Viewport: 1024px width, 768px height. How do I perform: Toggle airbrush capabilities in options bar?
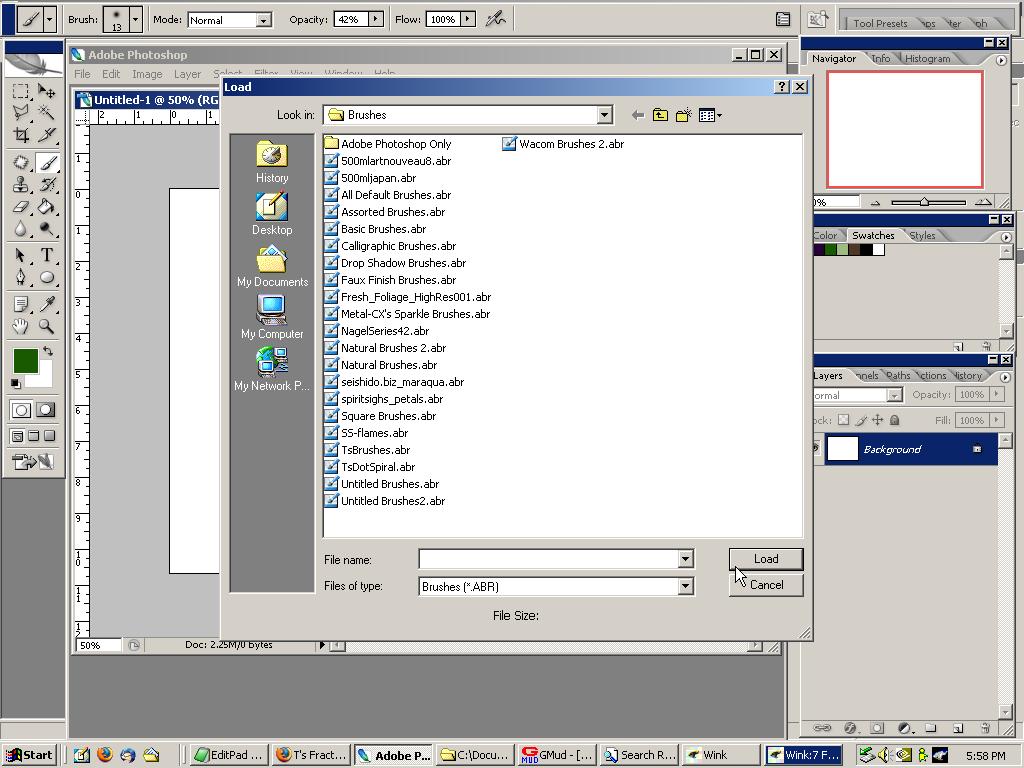point(496,18)
